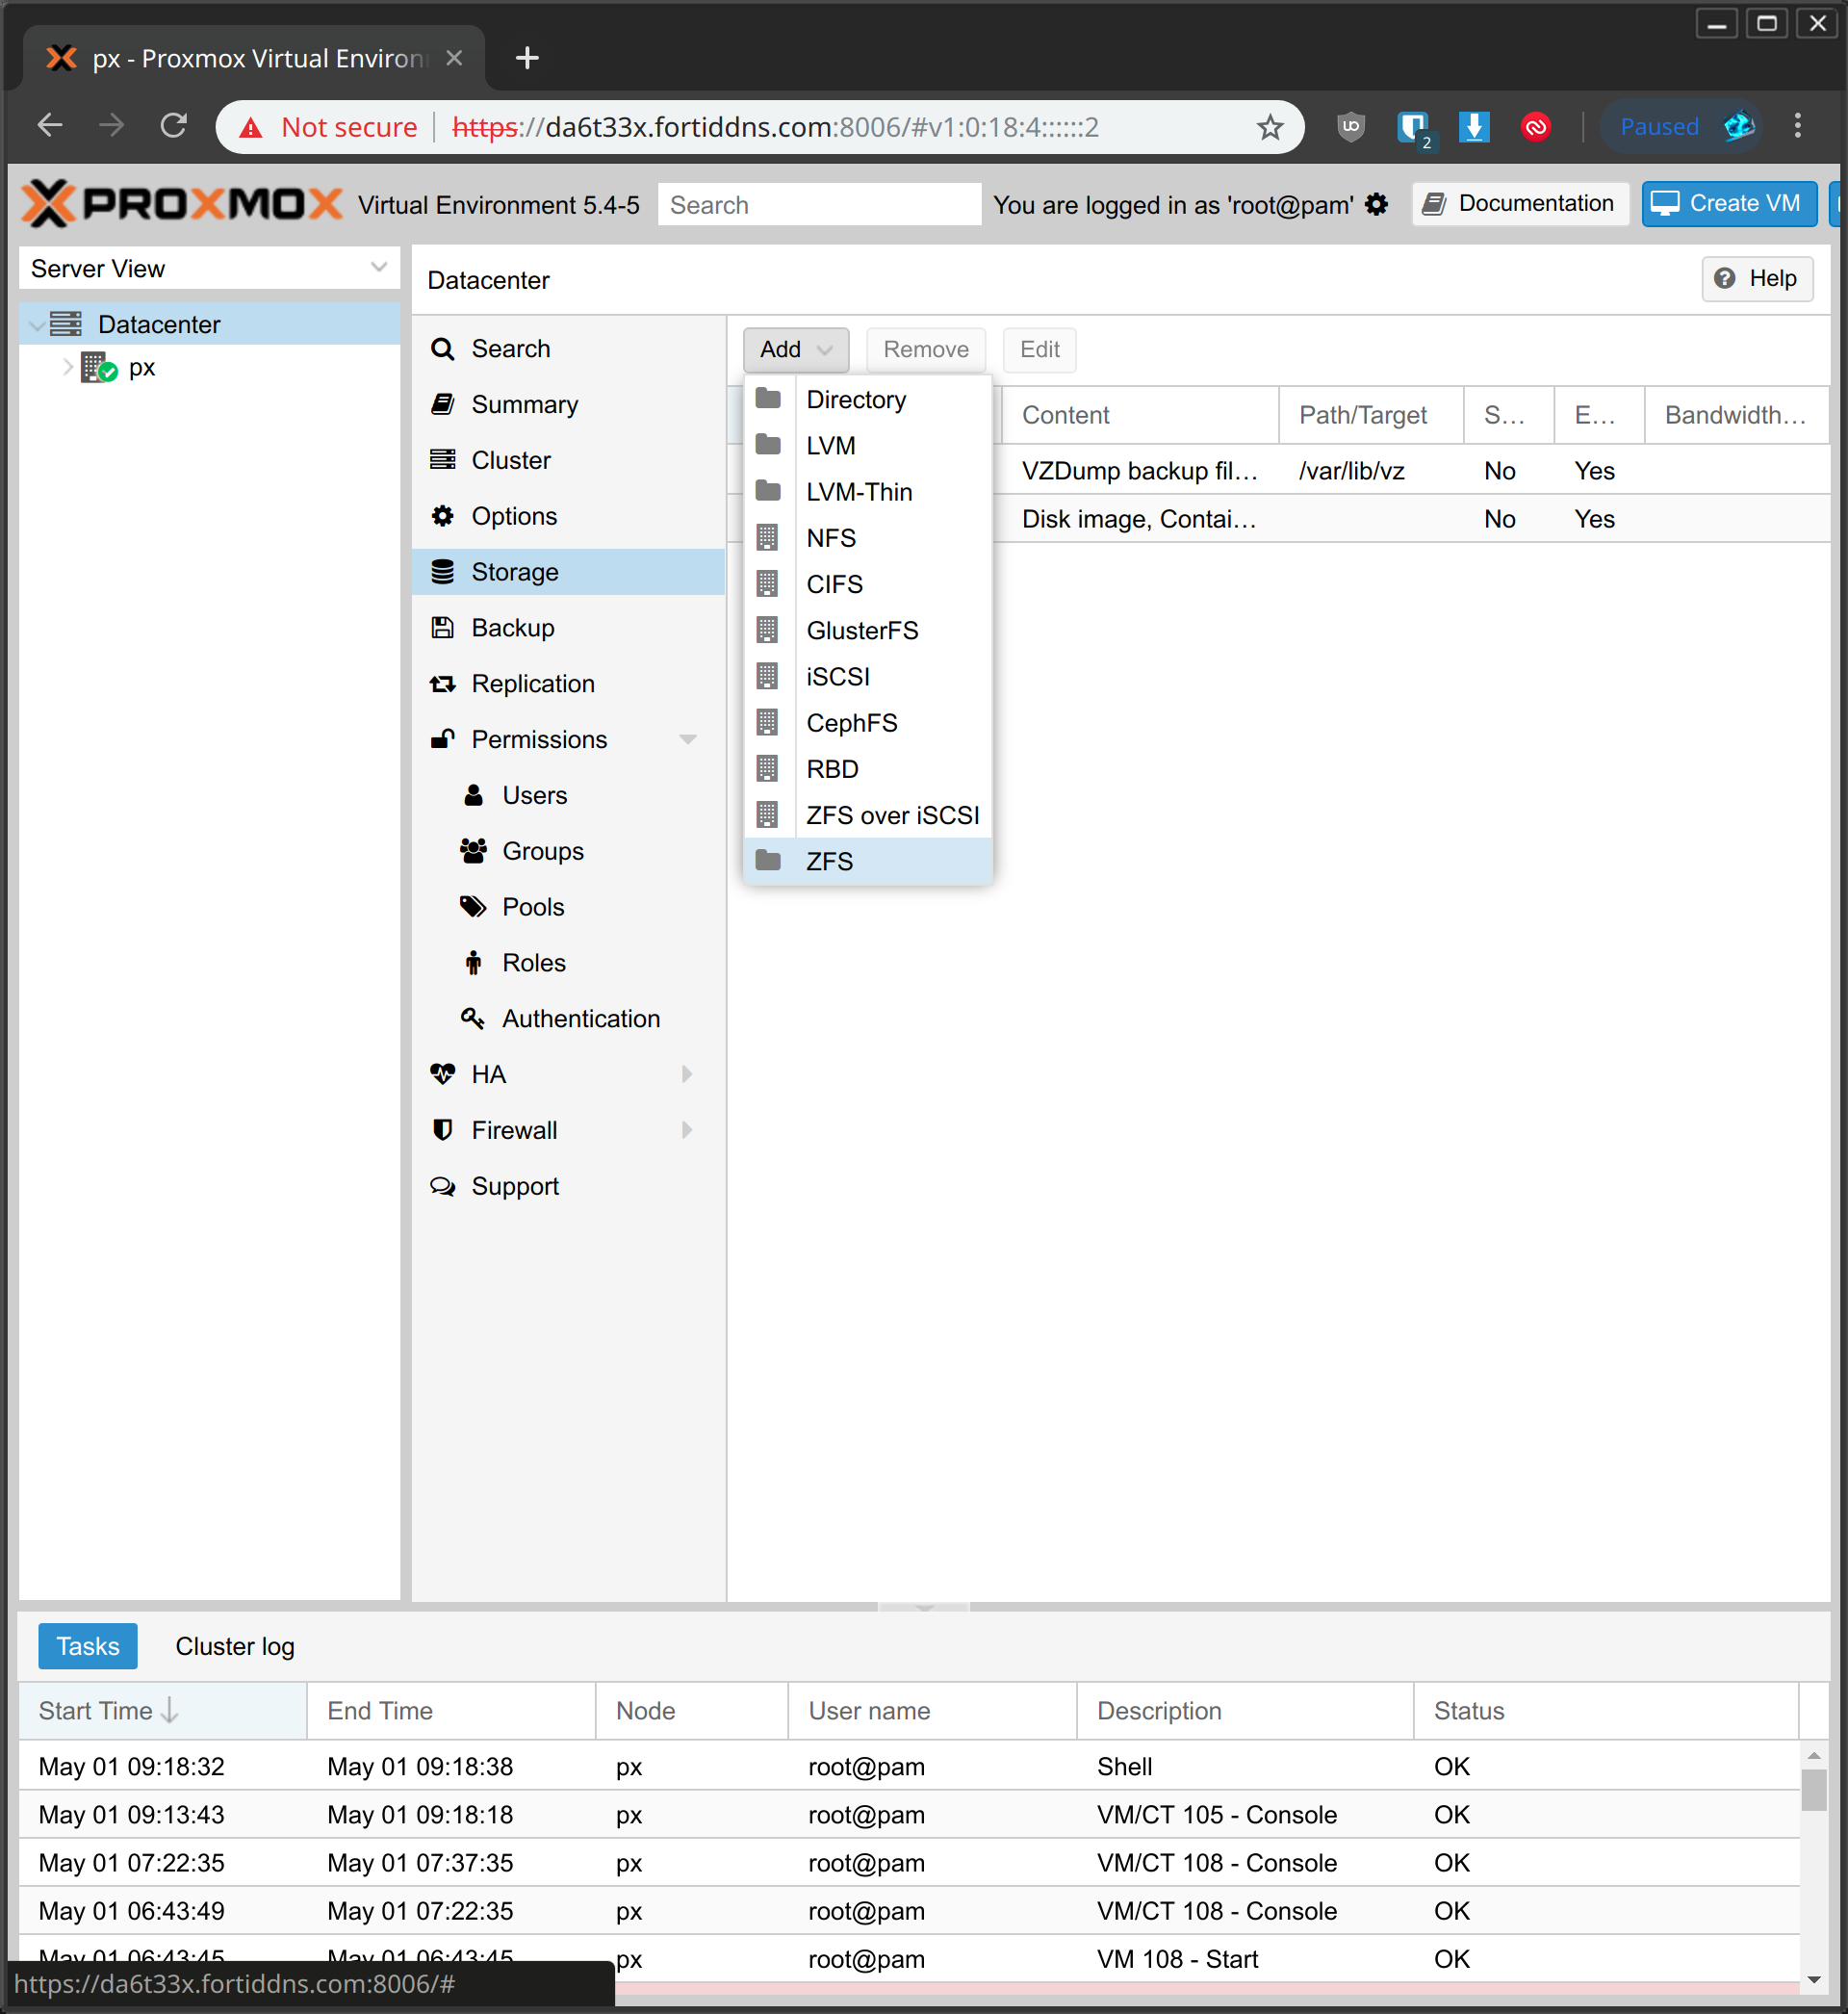Open the Chrome three-dot menu
Screen dimensions: 1848x2014
[x=1798, y=126]
